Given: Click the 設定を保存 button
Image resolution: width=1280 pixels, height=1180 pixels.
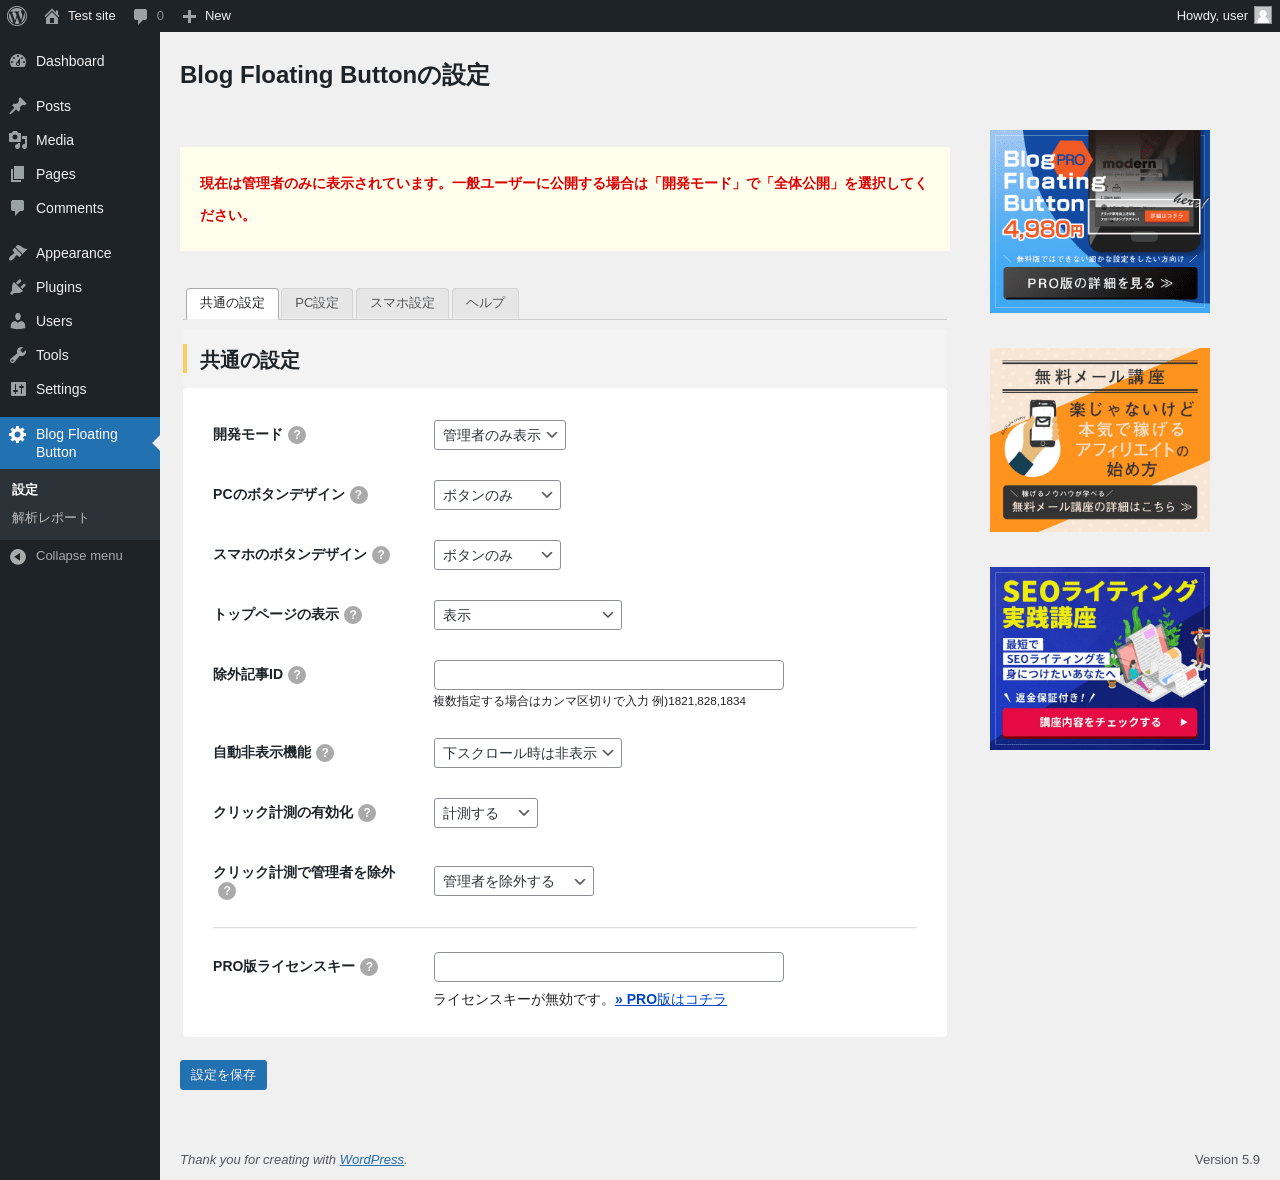Looking at the screenshot, I should tap(223, 1075).
